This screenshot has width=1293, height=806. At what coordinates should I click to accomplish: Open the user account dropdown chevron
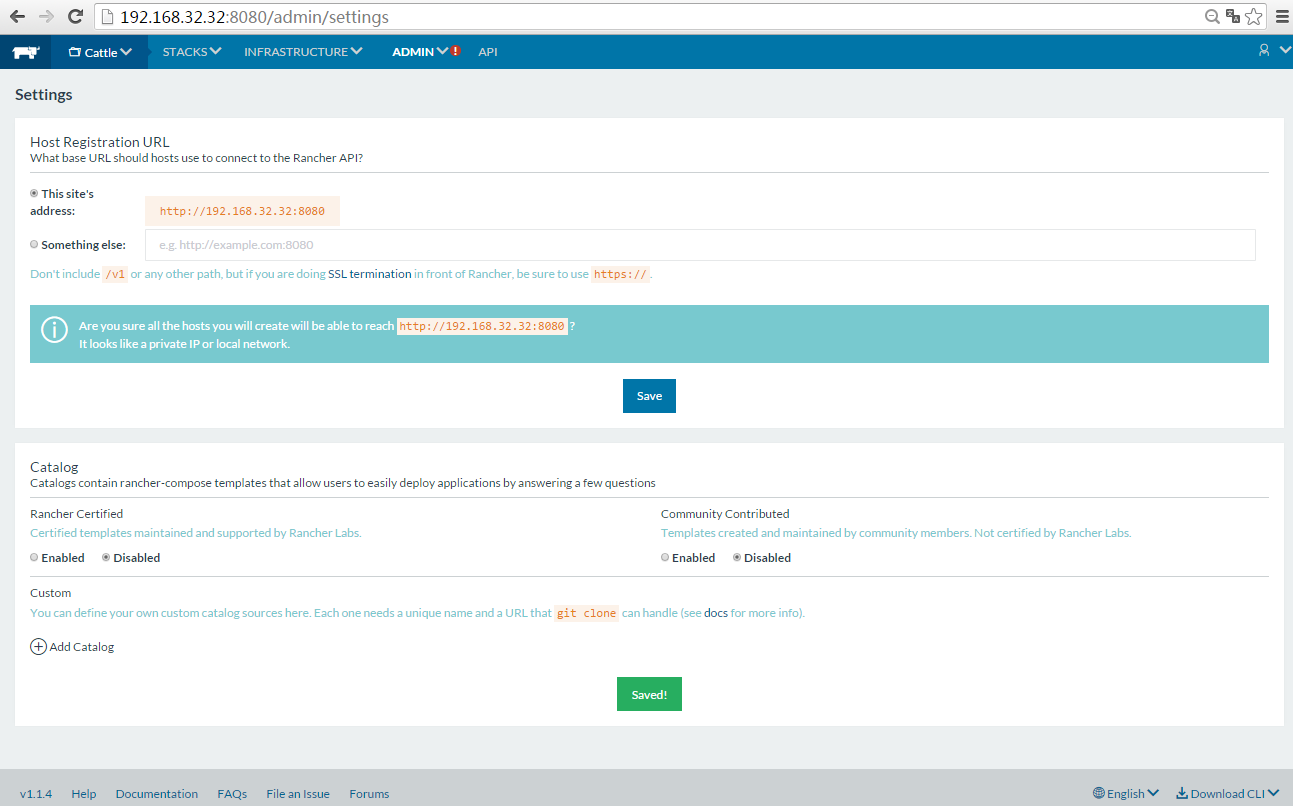click(1285, 50)
